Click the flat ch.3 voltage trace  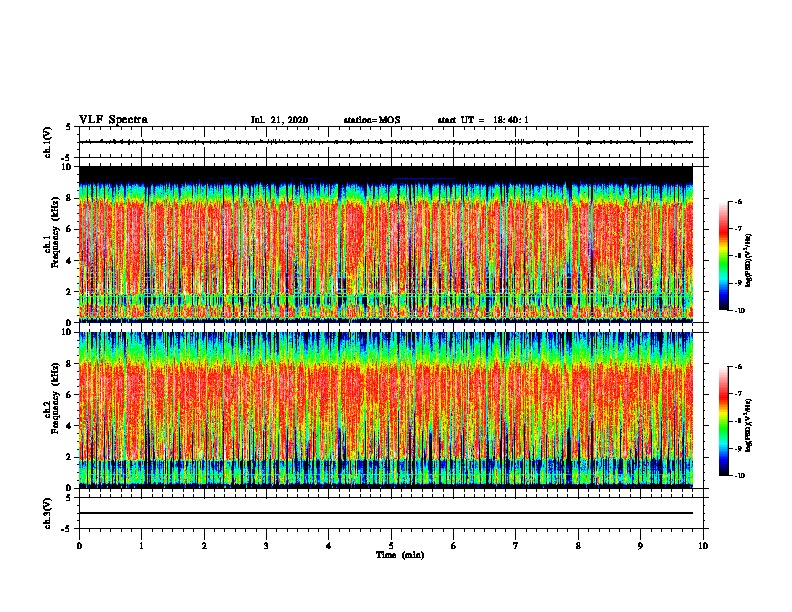pyautogui.click(x=386, y=513)
